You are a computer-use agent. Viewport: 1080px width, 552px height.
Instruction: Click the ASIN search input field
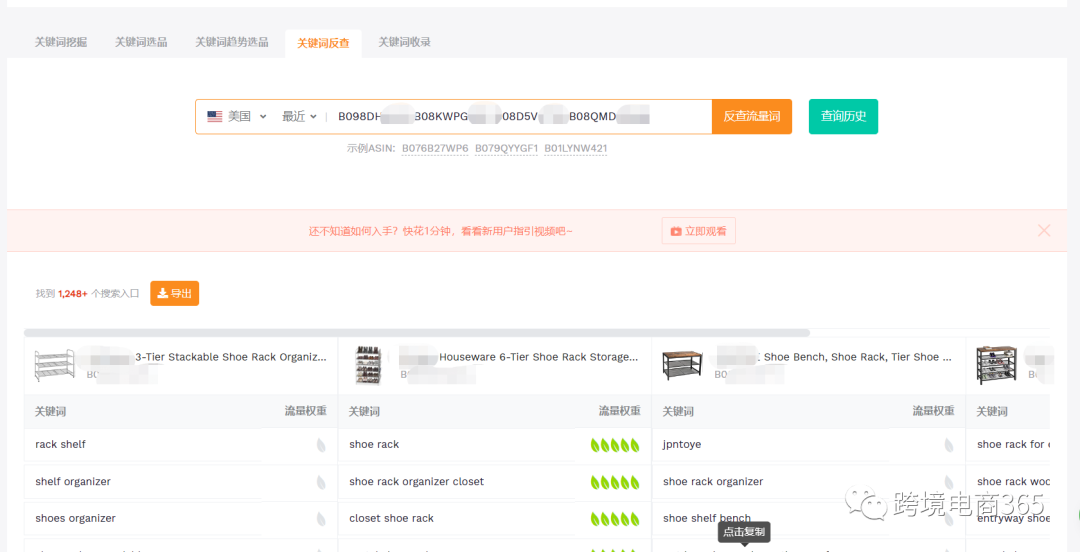[520, 116]
